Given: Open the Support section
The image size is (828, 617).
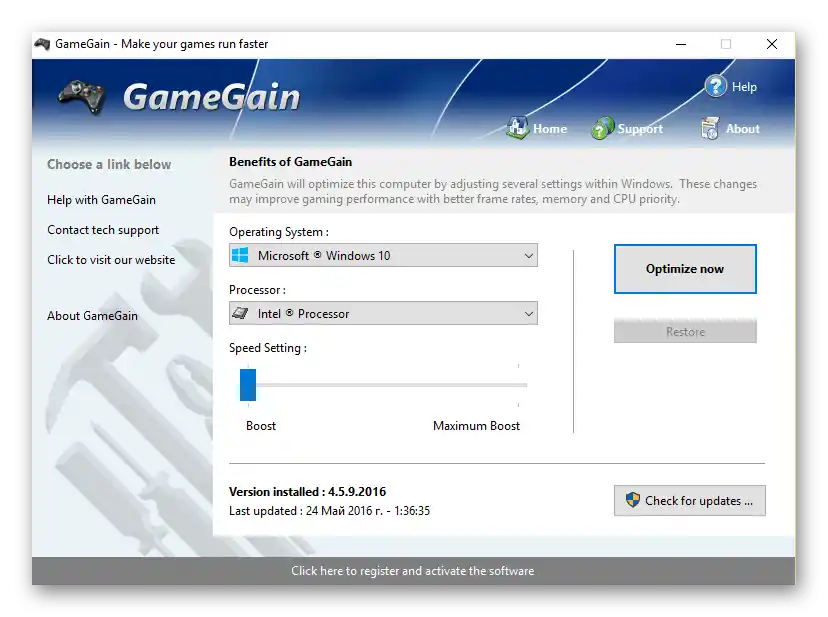Looking at the screenshot, I should pos(640,129).
